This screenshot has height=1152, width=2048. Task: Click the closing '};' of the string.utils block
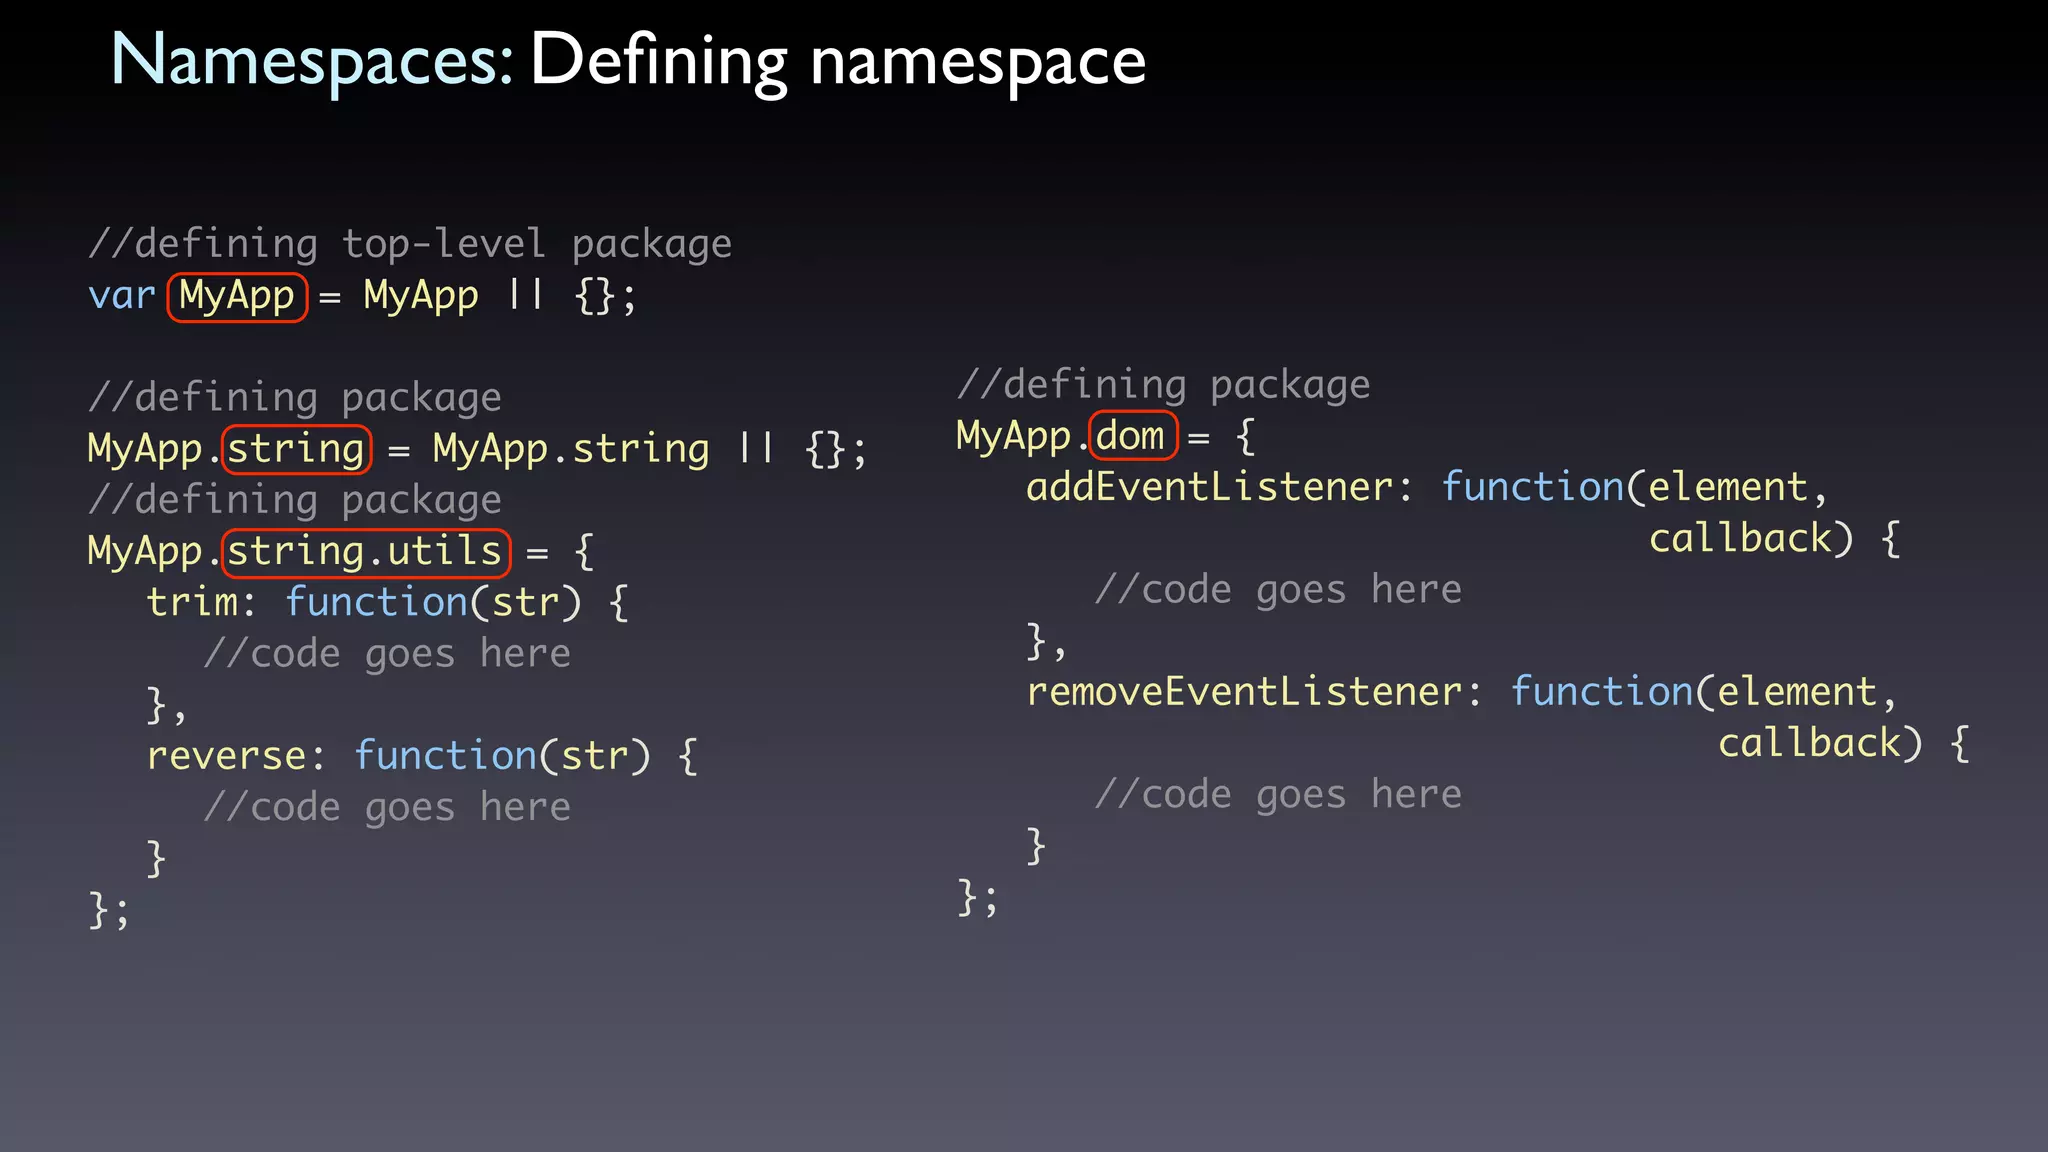[x=109, y=910]
